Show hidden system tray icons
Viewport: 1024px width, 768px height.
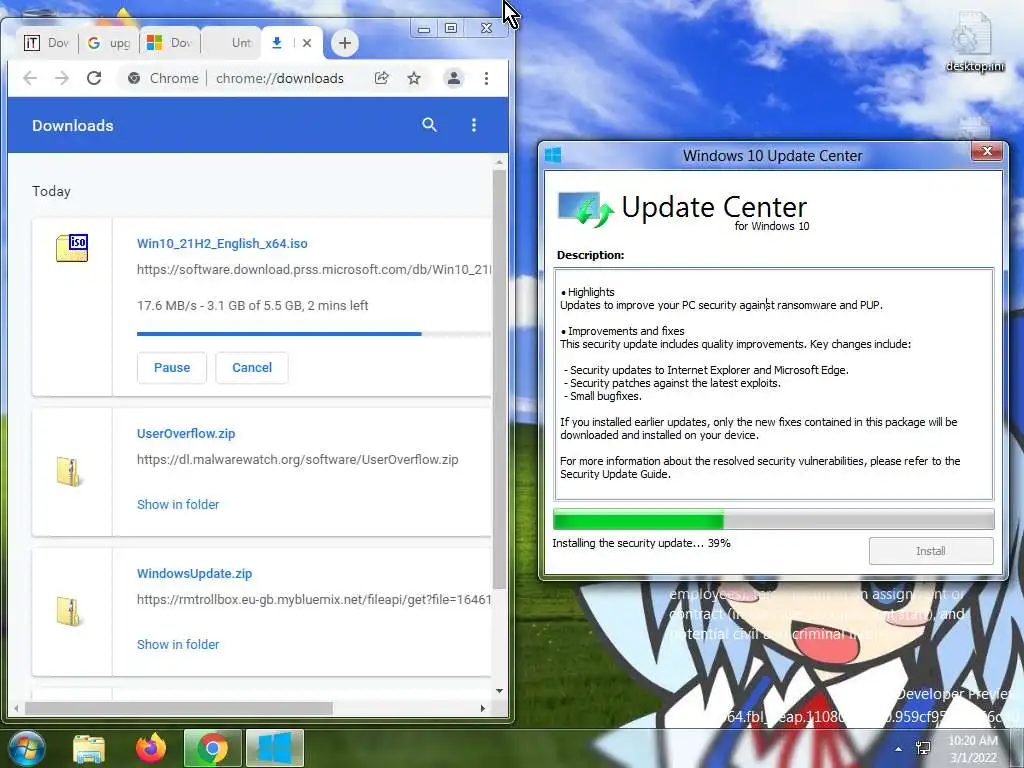(899, 749)
